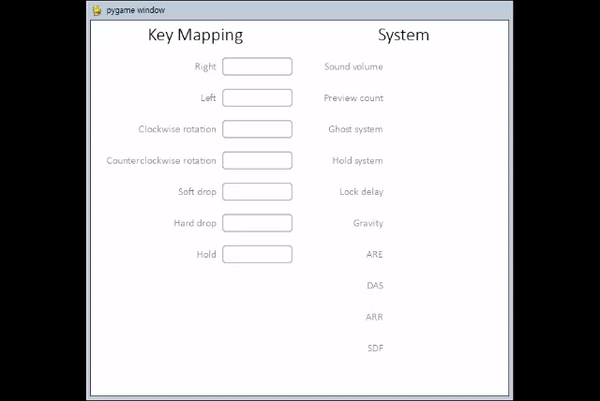Select the Clockwise rotation key input box
The width and height of the screenshot is (600, 401).
pos(257,129)
